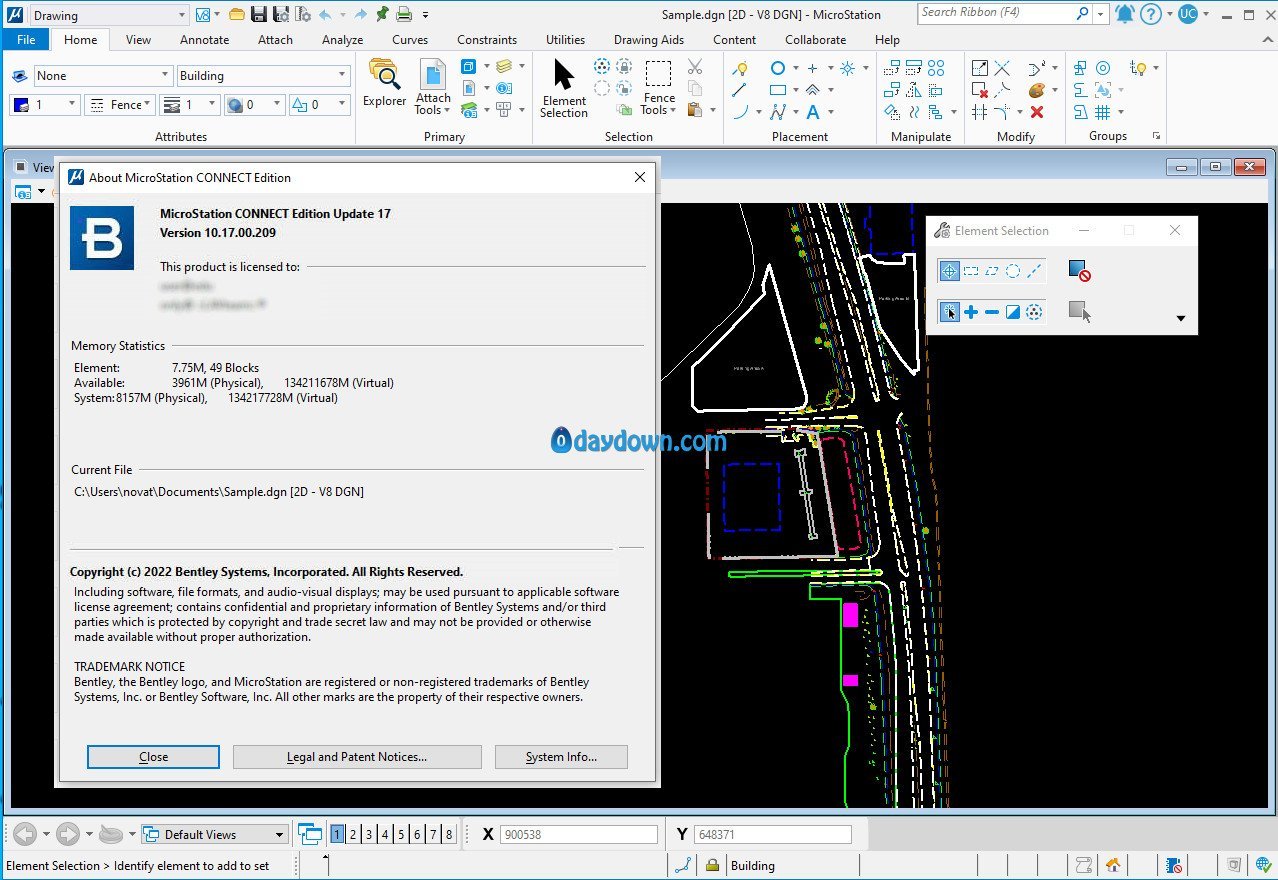Viewport: 1278px width, 880px height.
Task: Select the Change Attributes palette icon
Action: pos(1037,90)
